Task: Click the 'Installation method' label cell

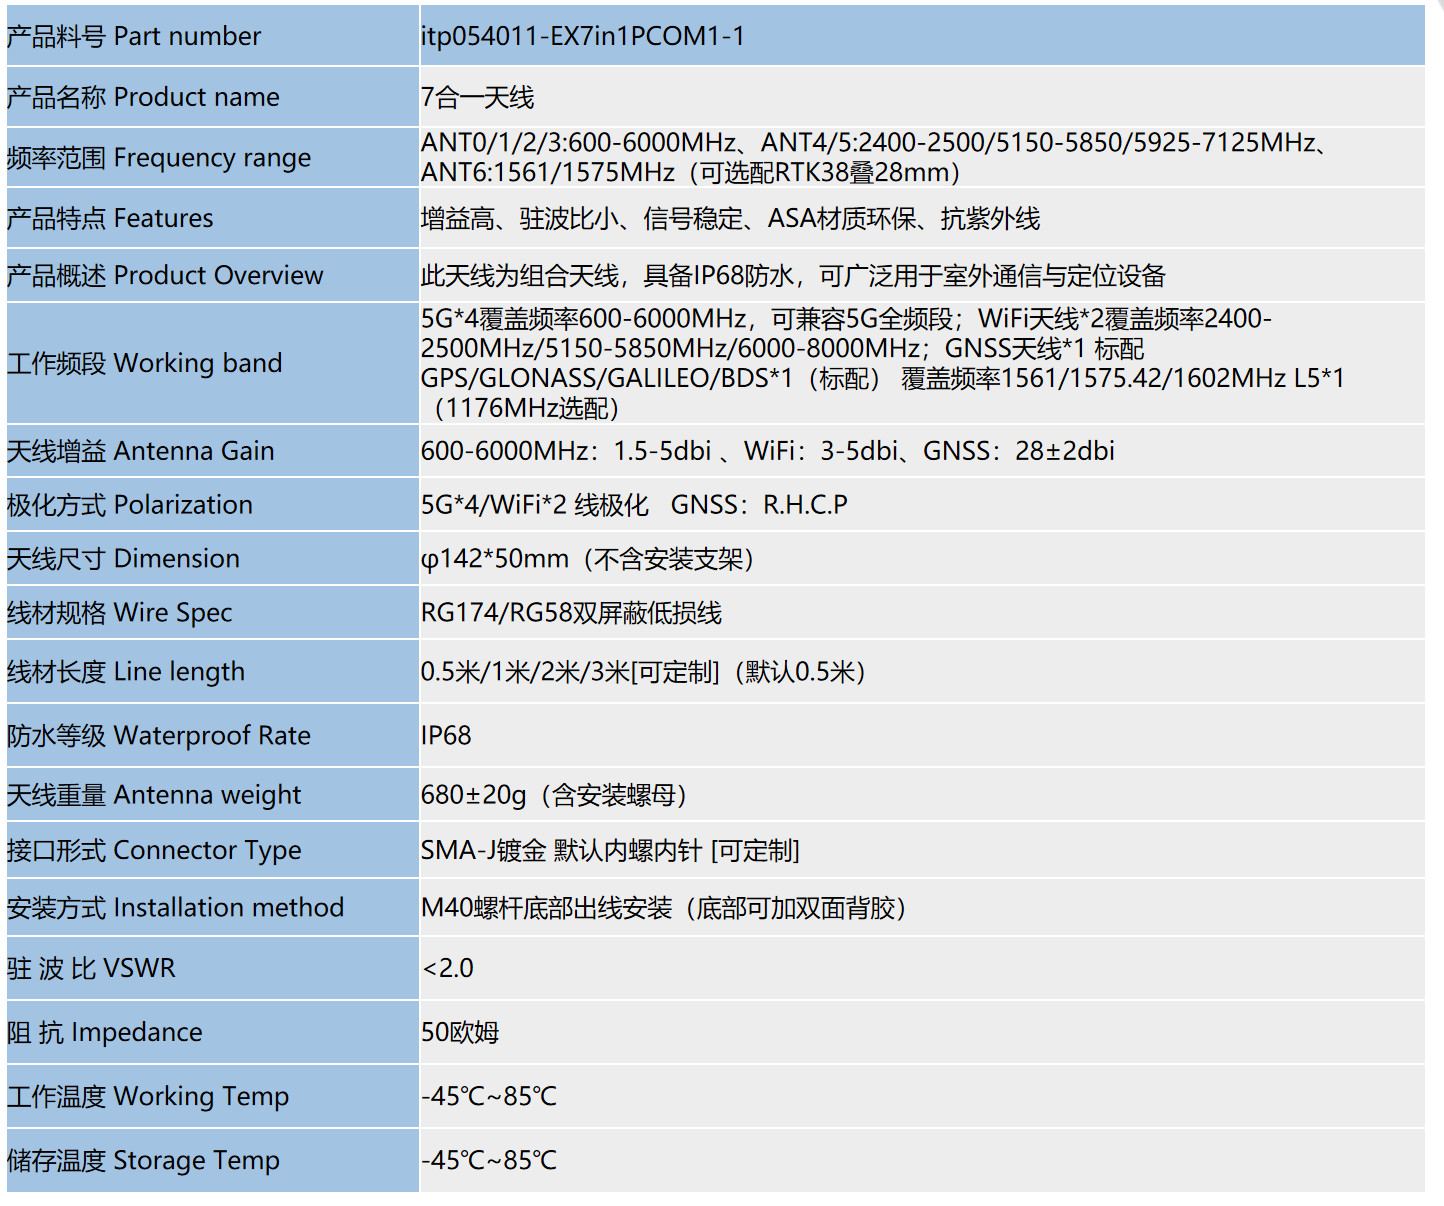Action: (x=175, y=908)
